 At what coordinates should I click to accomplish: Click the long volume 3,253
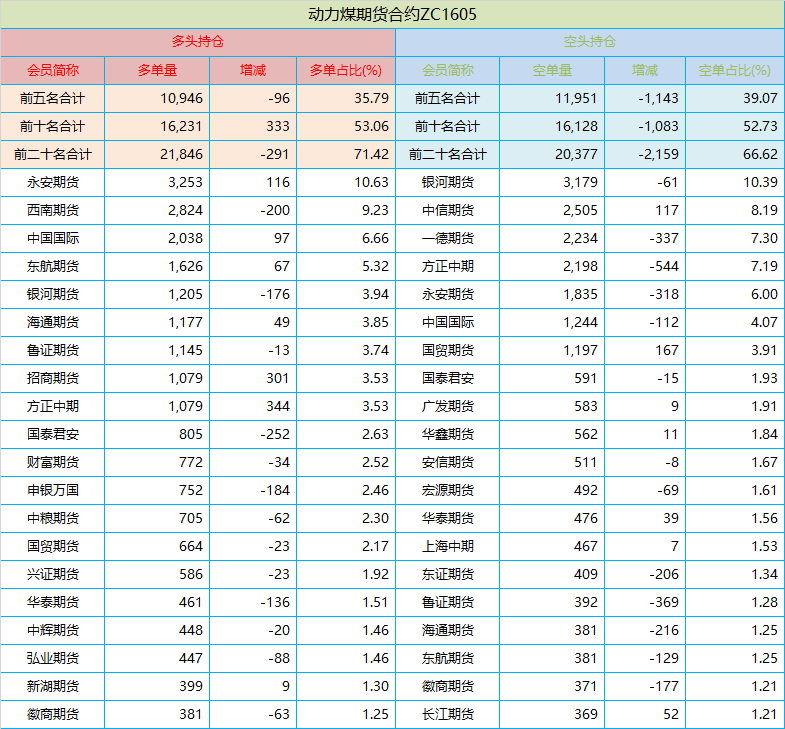pos(185,182)
